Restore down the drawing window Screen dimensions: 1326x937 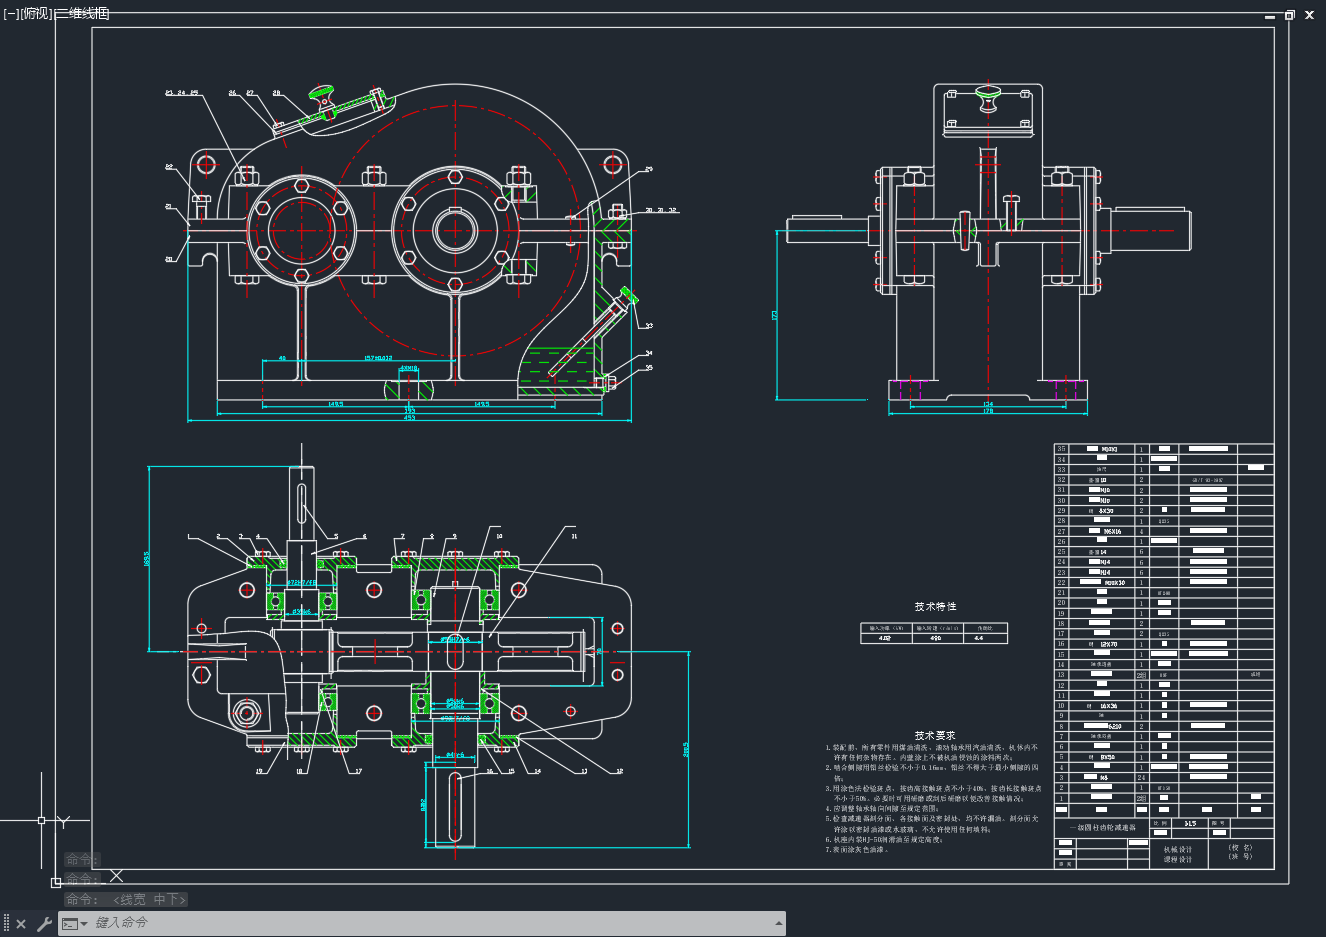click(x=1290, y=15)
